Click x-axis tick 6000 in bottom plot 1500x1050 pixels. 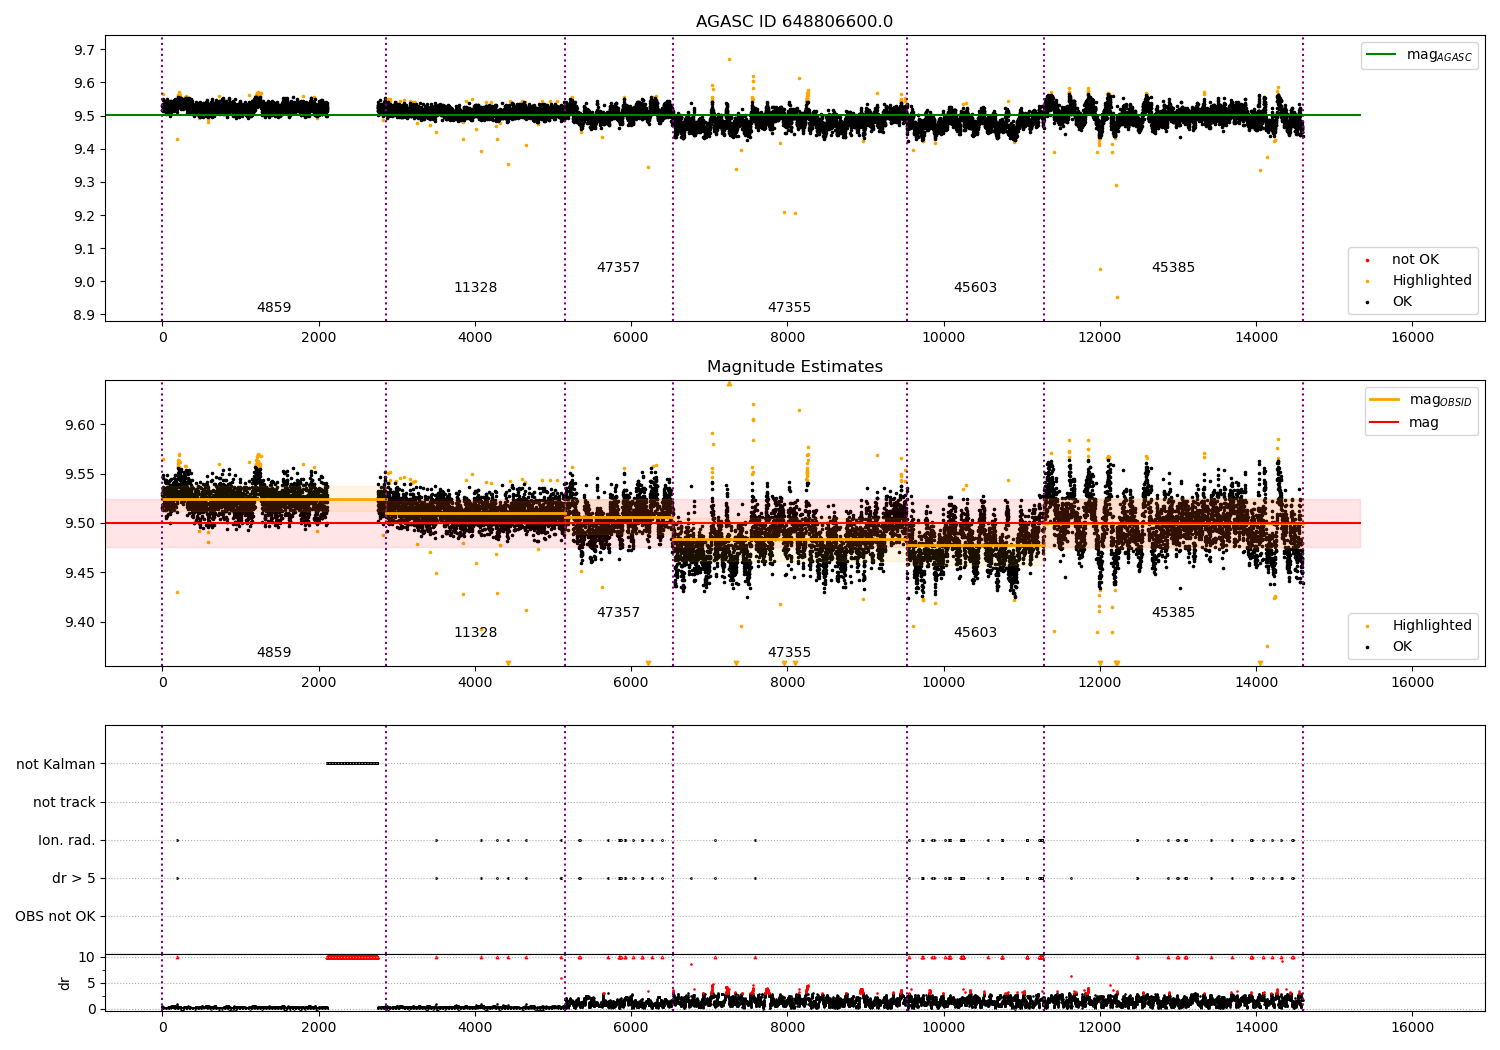point(631,1028)
